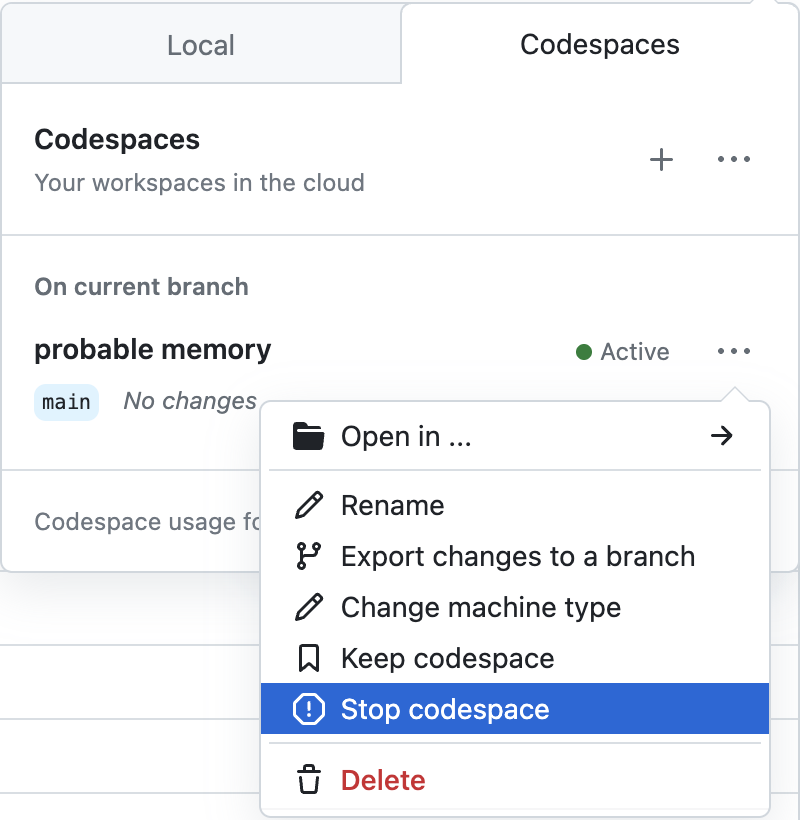The width and height of the screenshot is (800, 820).
Task: Select the alert icon next to Stop codespace
Action: click(309, 709)
